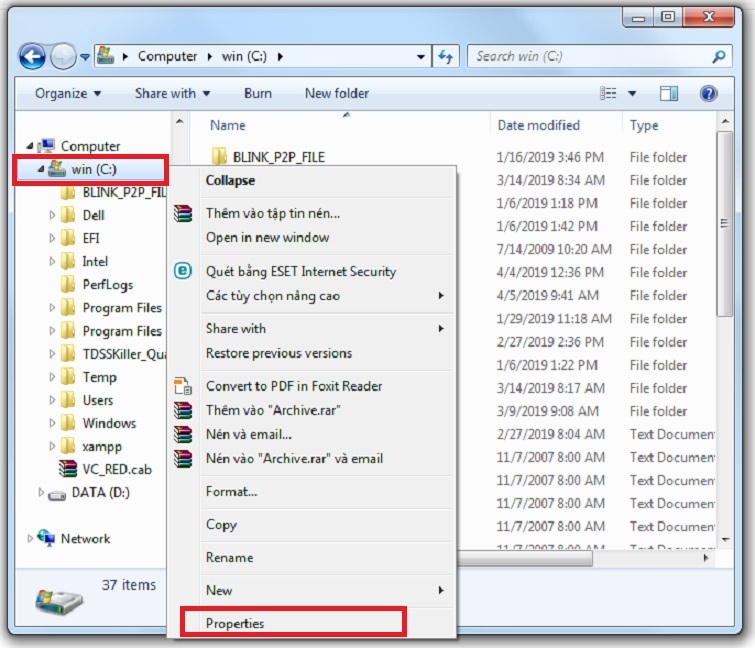Select the Users folder in tree
The width and height of the screenshot is (755, 648).
pos(98,400)
